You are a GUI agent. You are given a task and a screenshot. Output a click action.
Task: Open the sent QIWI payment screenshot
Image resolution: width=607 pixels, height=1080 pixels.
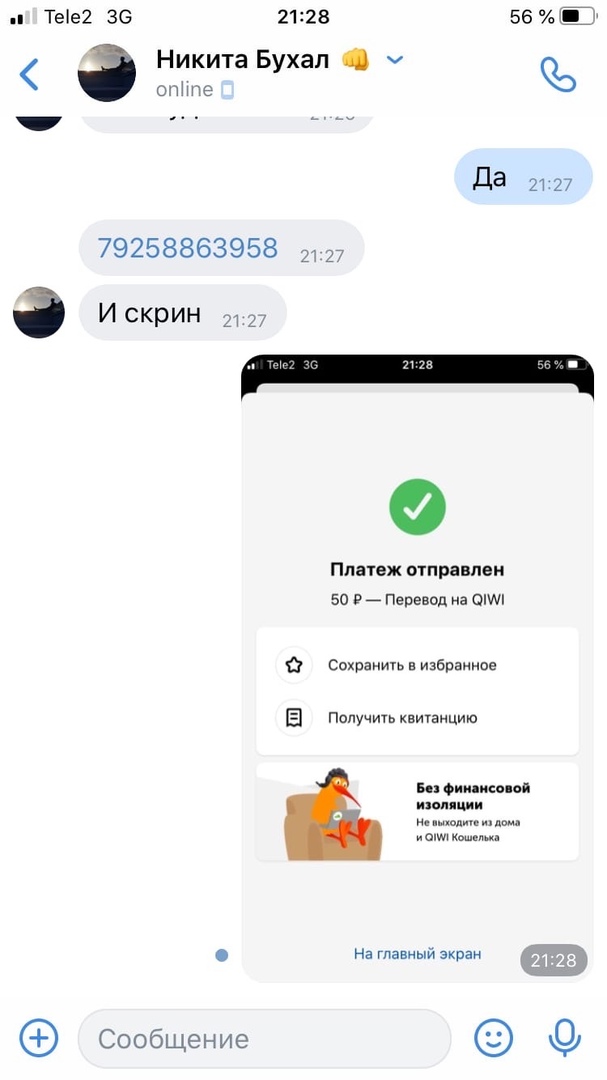(x=418, y=668)
